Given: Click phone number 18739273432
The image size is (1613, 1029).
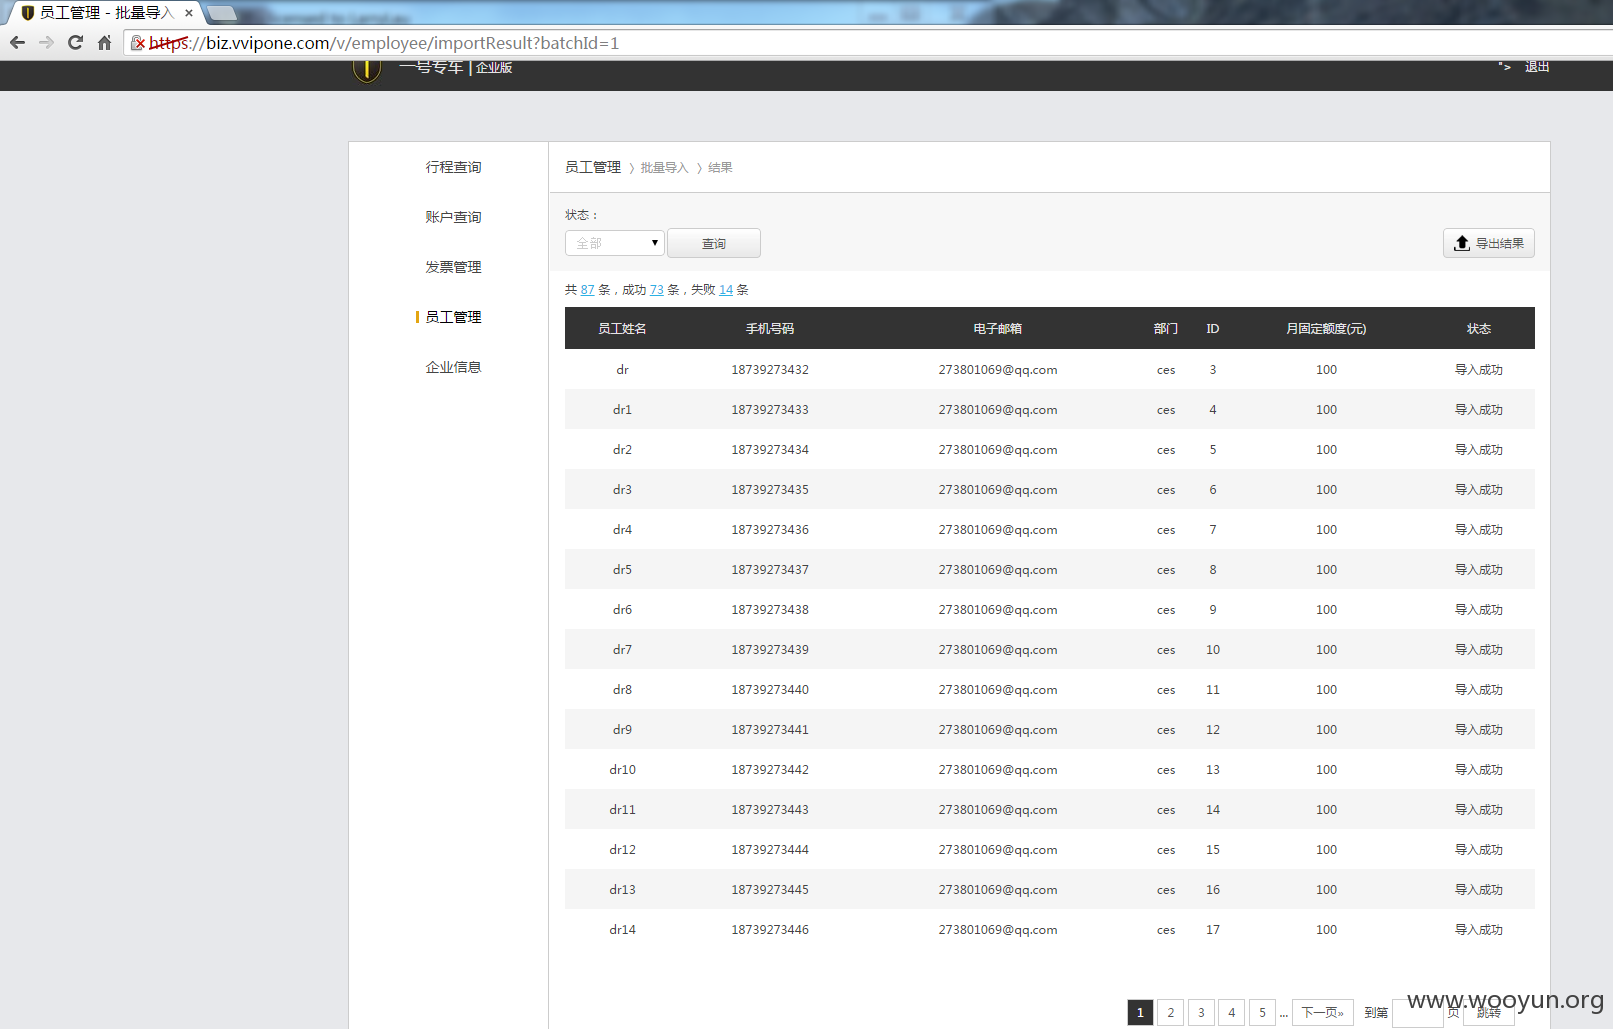Looking at the screenshot, I should (x=770, y=369).
